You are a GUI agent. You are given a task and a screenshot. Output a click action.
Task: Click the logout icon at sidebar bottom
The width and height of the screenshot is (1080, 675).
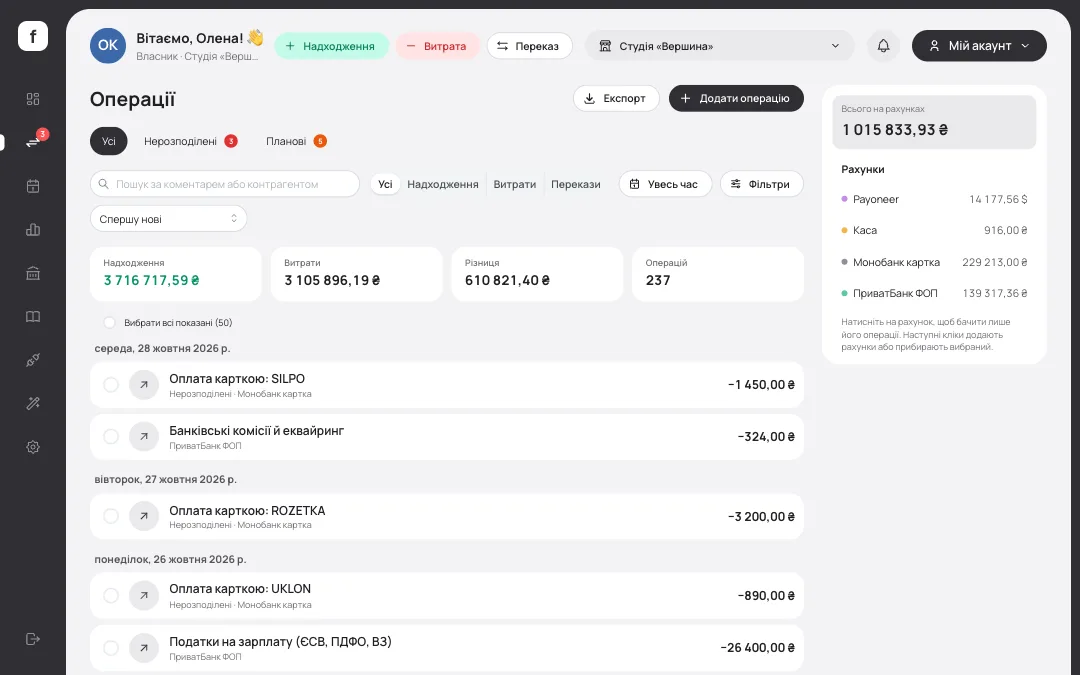(x=32, y=639)
